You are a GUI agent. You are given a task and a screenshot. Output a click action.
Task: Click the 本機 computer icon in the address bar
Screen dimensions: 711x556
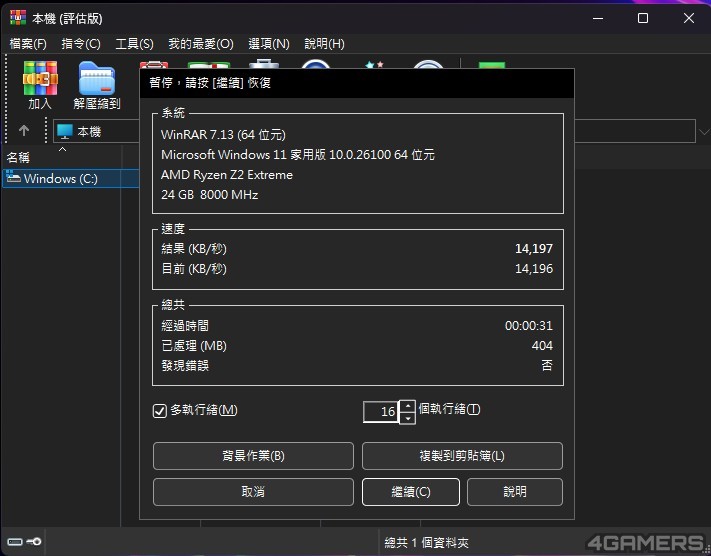(x=65, y=131)
